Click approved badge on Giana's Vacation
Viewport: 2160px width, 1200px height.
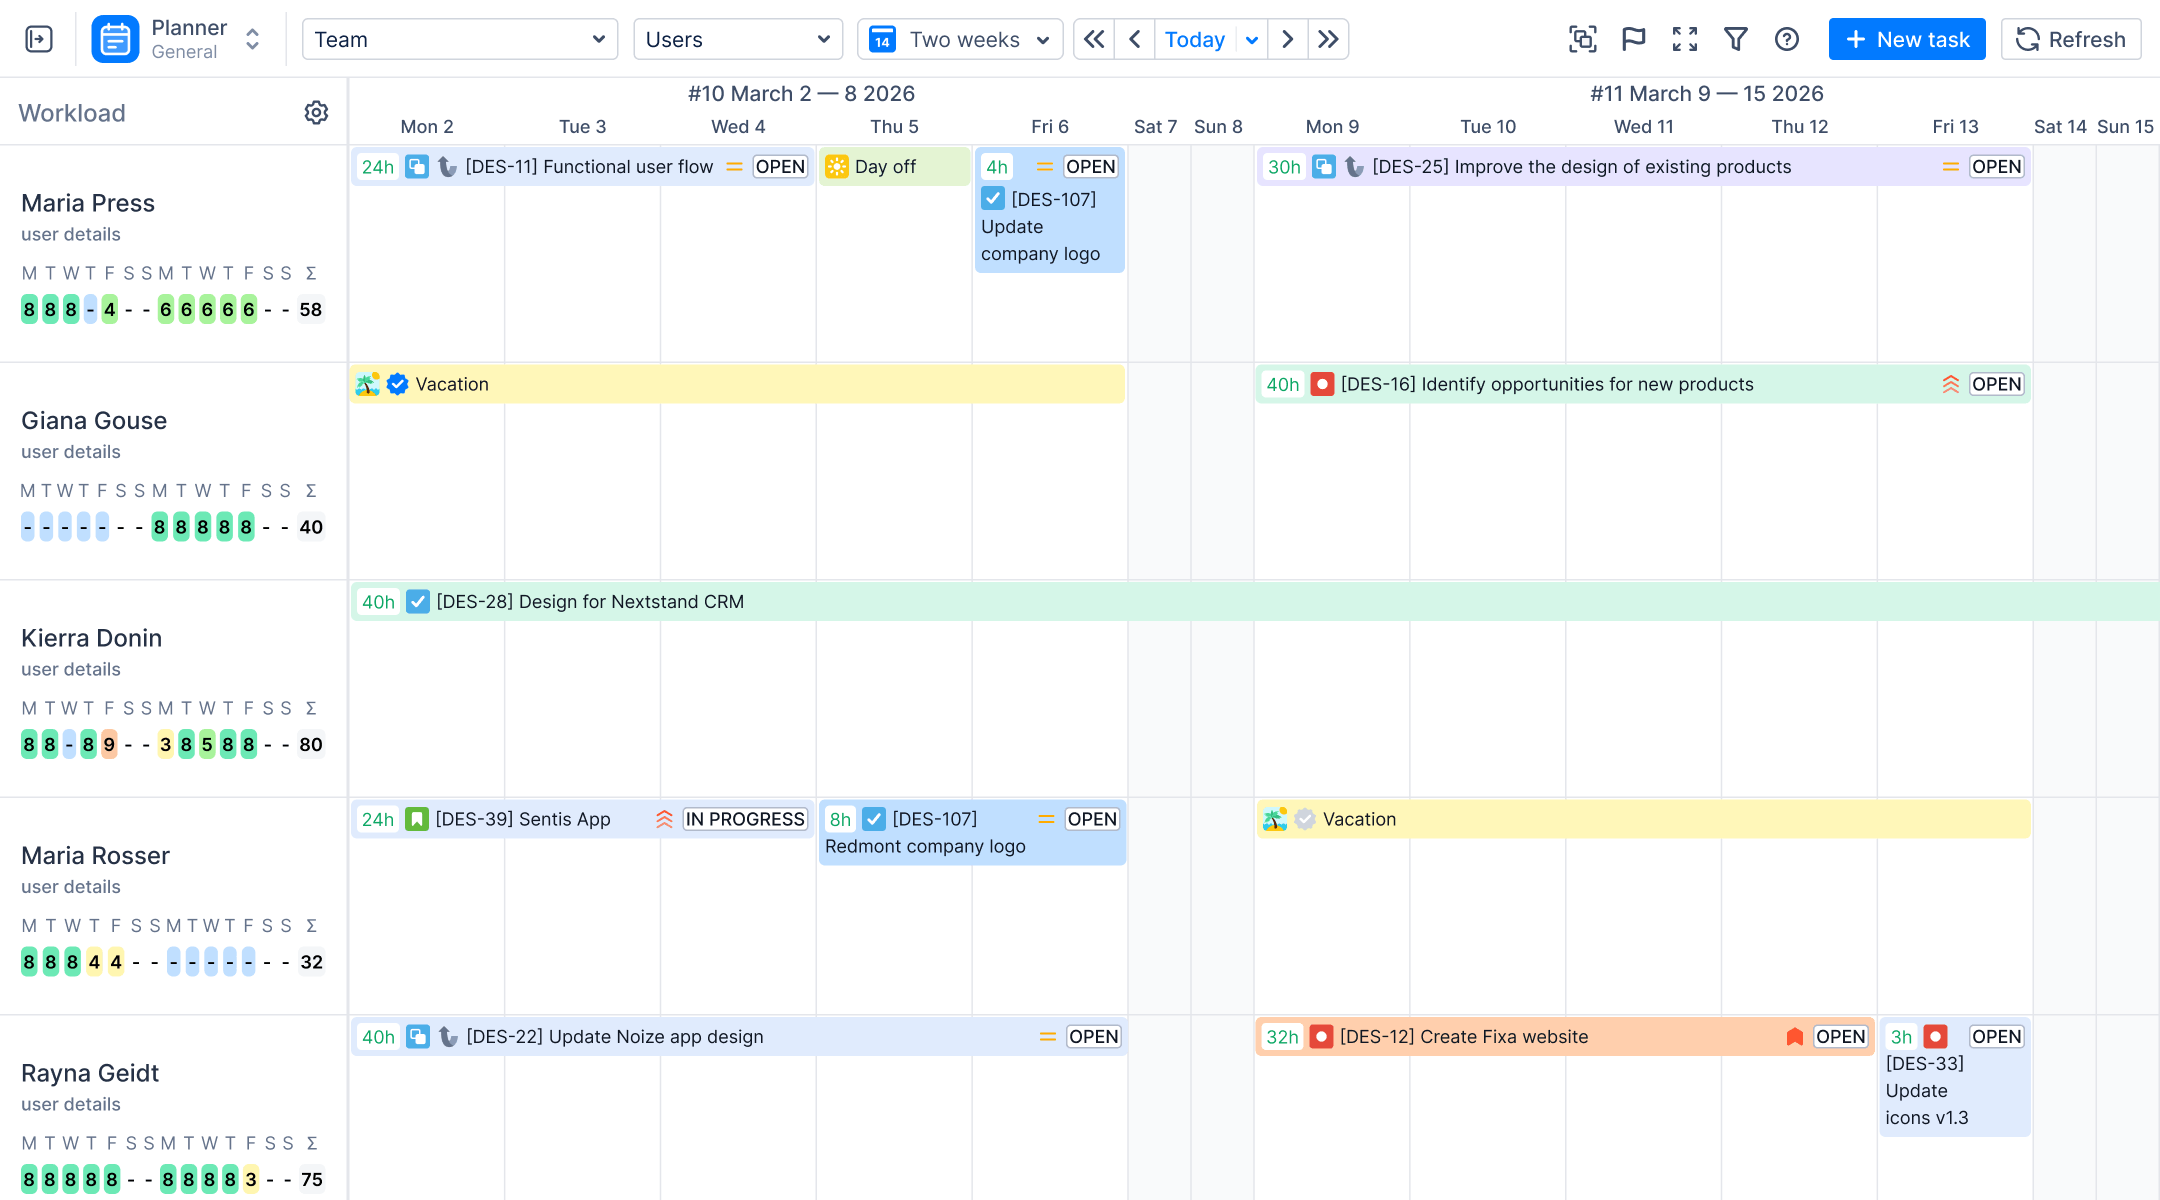click(397, 384)
